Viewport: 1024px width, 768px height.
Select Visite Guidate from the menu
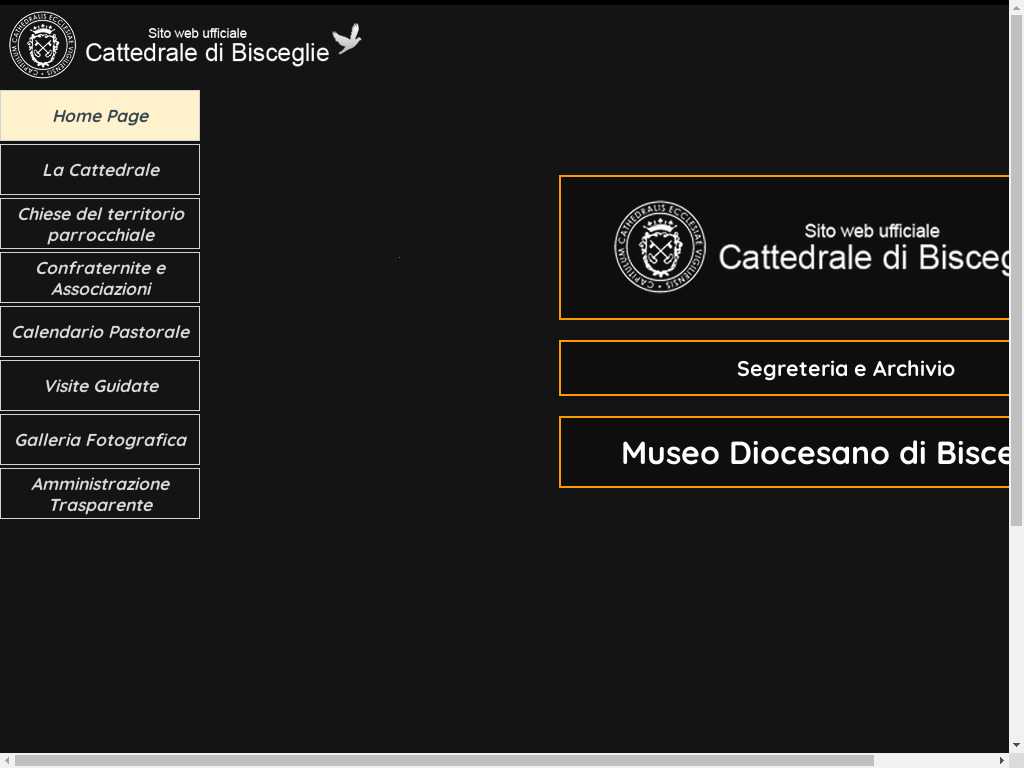(100, 386)
